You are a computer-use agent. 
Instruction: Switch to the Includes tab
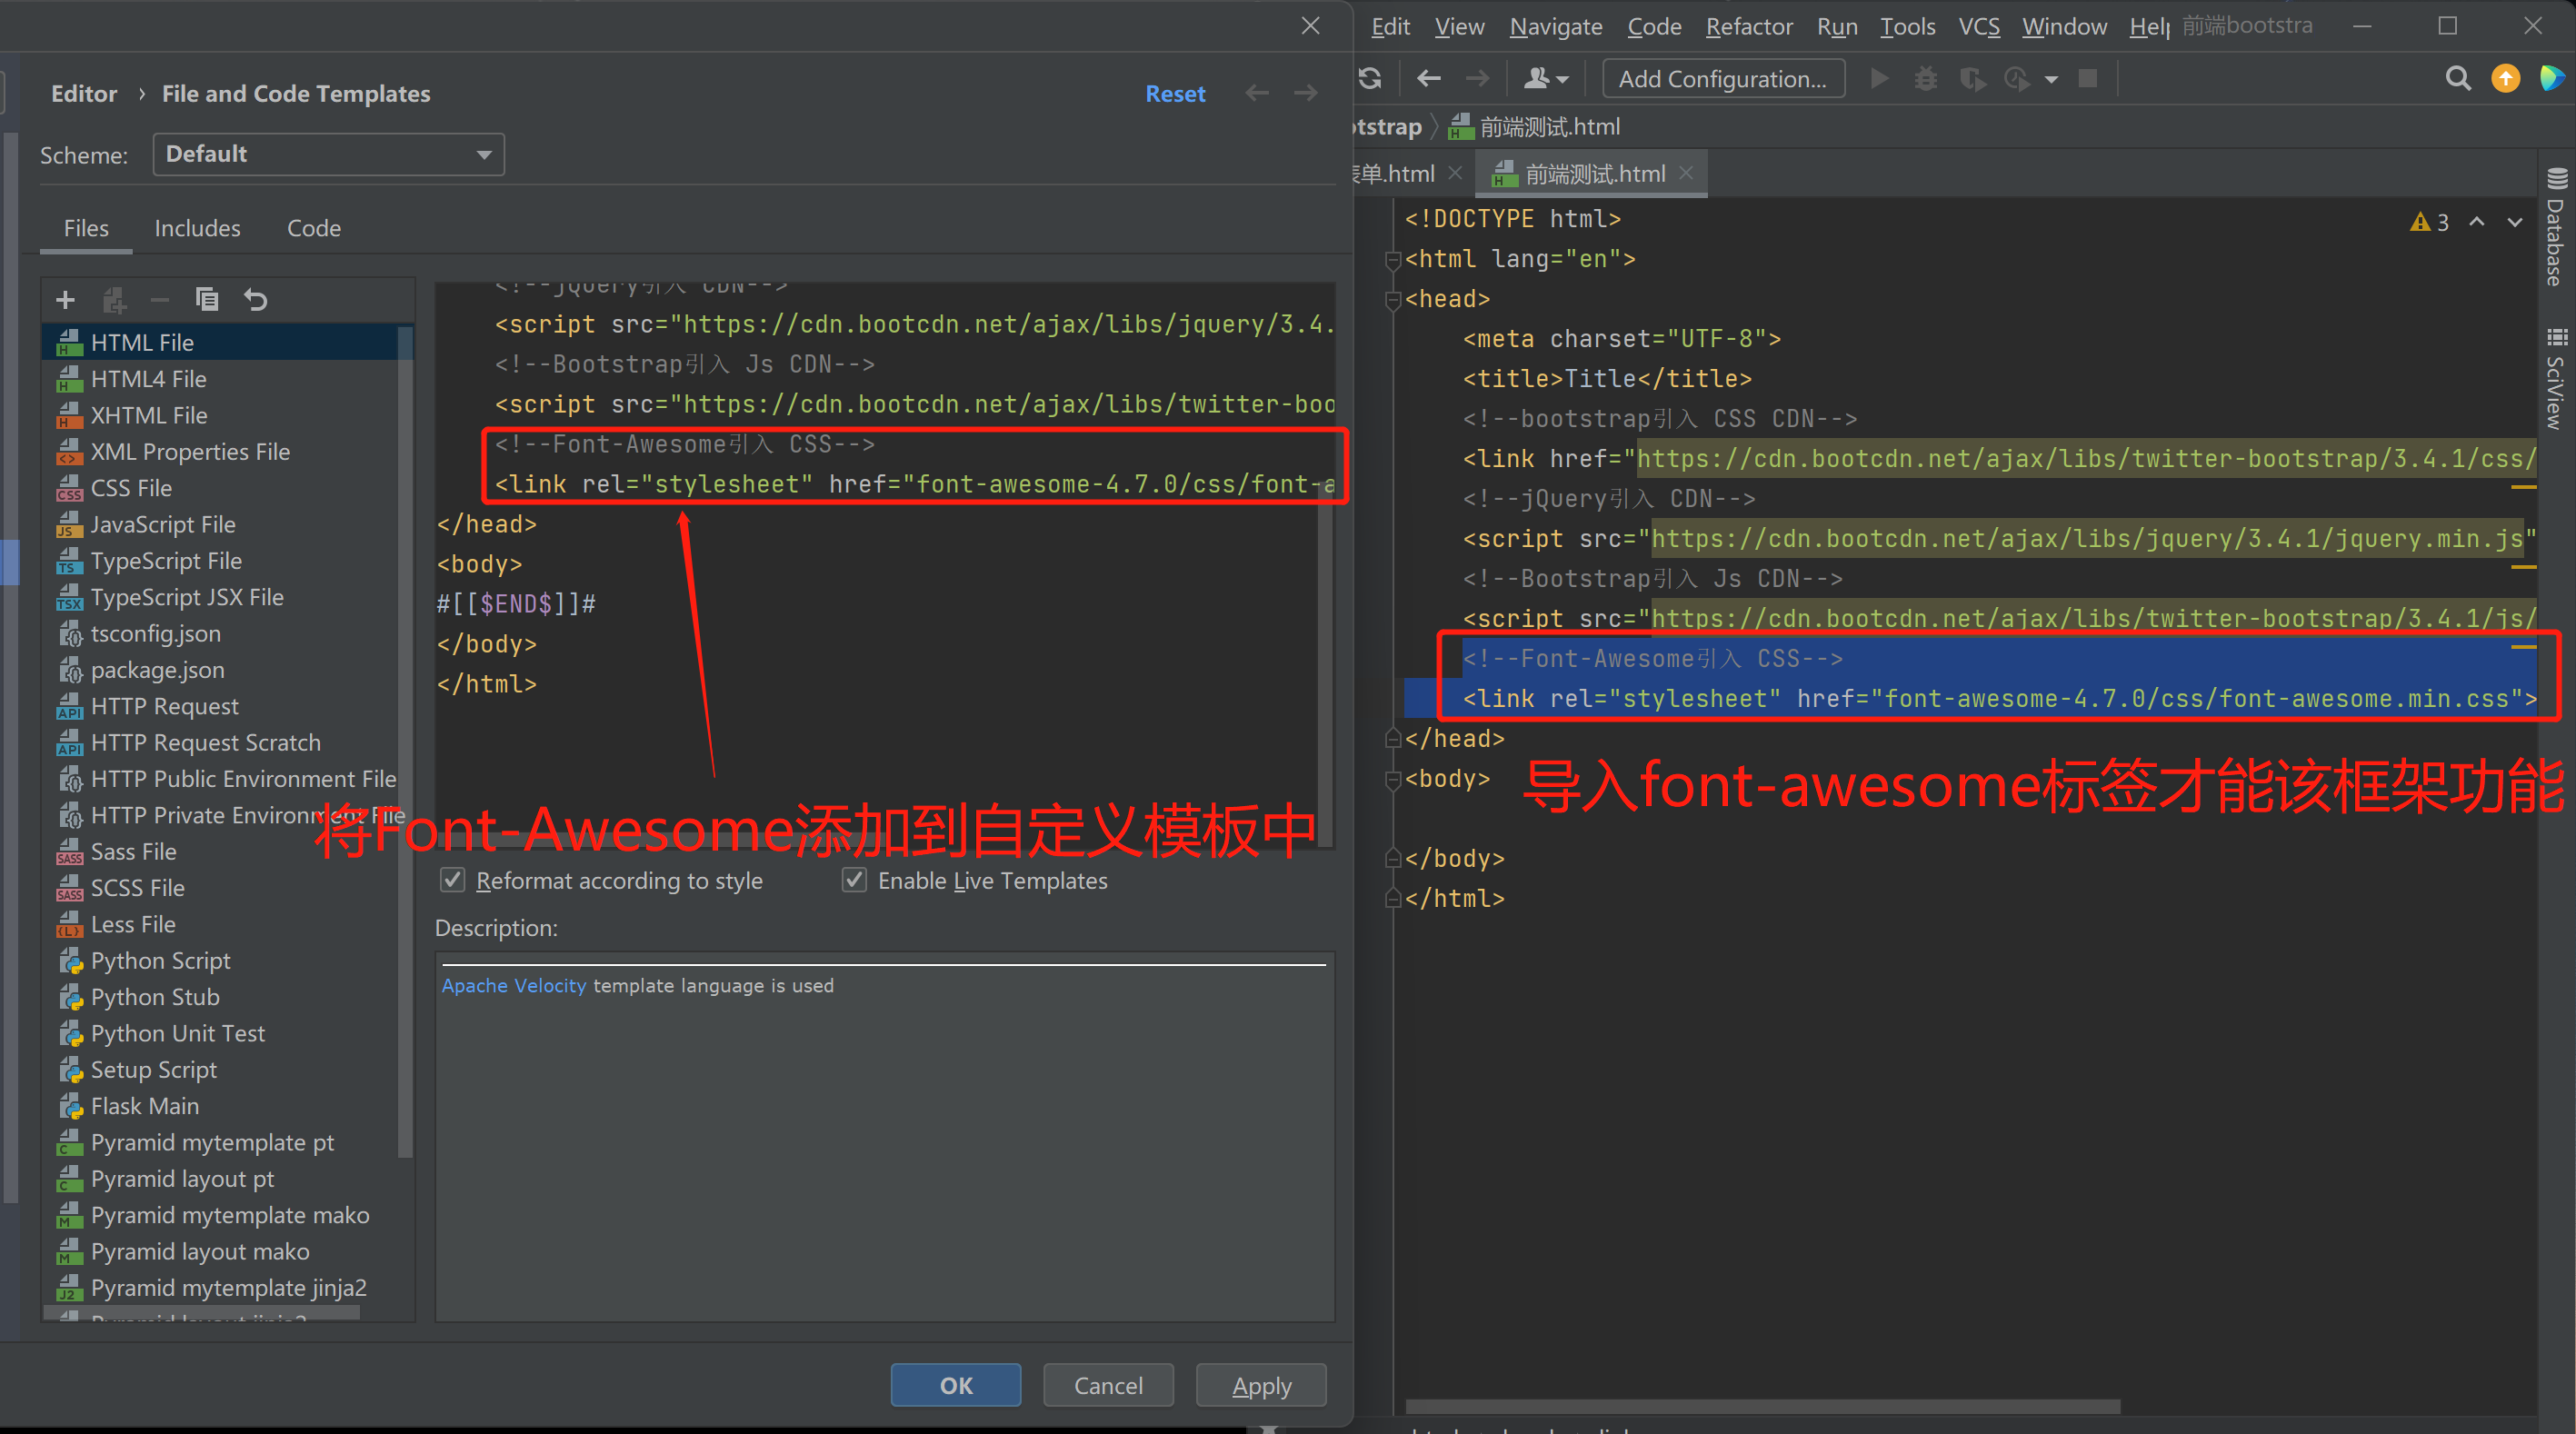[197, 229]
